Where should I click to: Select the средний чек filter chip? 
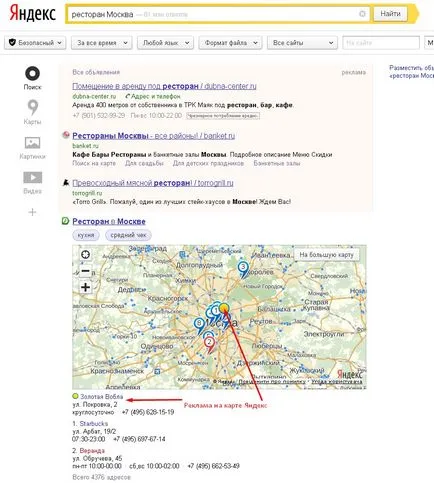pyautogui.click(x=128, y=235)
